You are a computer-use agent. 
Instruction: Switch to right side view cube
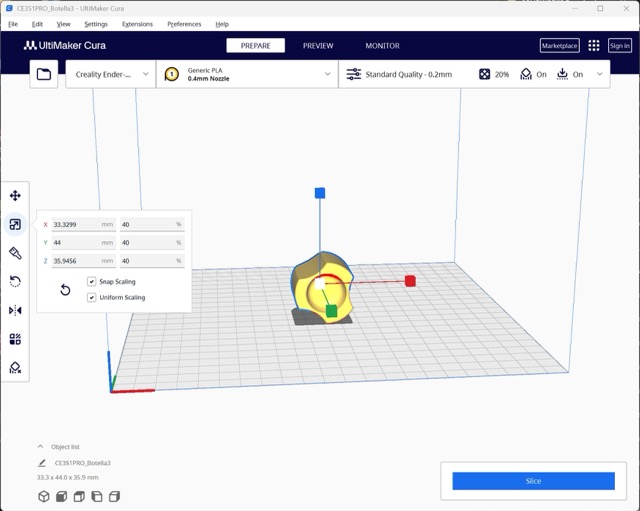pyautogui.click(x=114, y=496)
